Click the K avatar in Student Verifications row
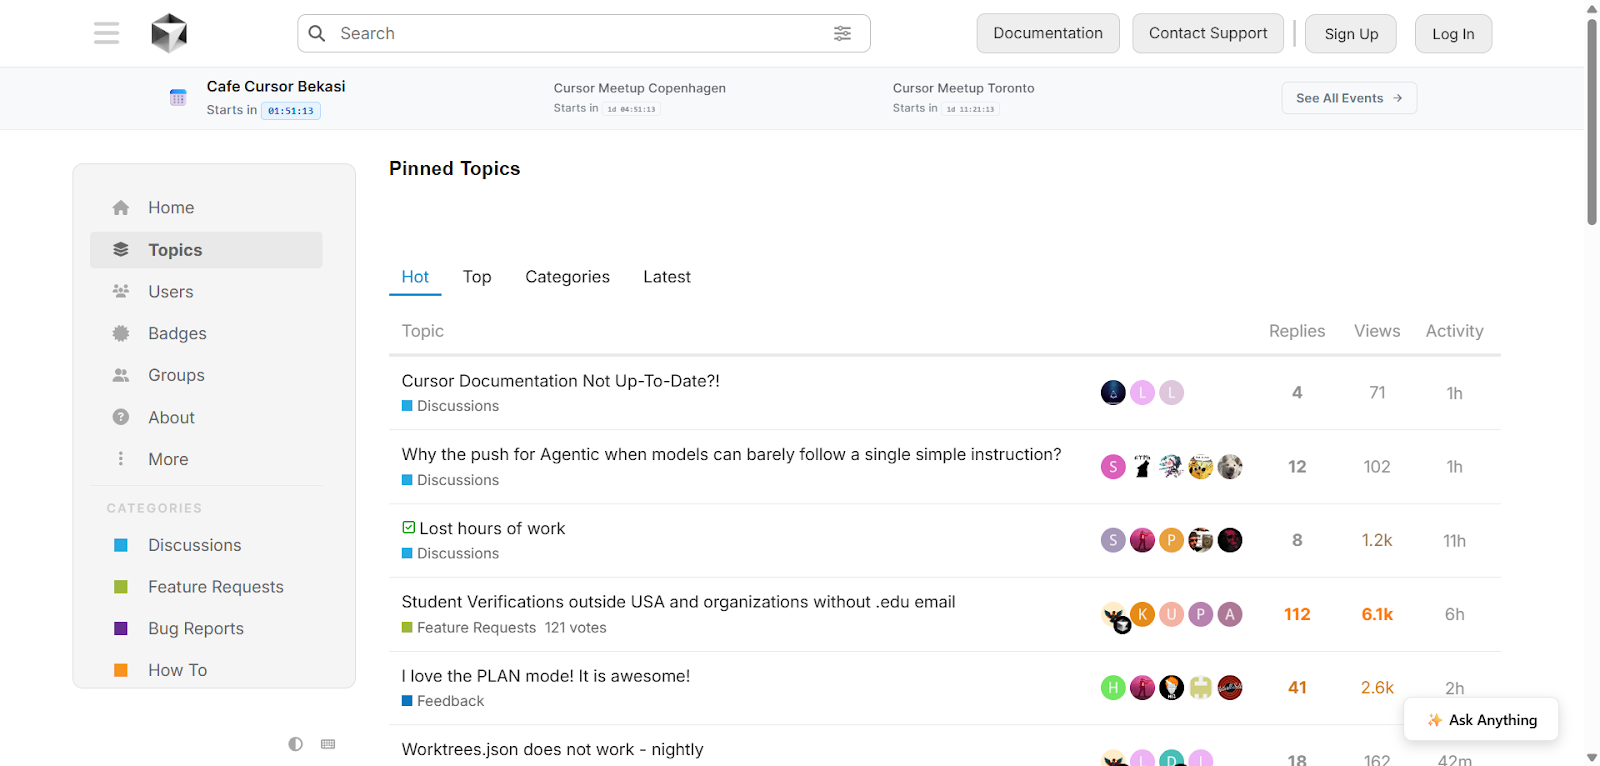The height and width of the screenshot is (766, 1600). click(x=1142, y=614)
